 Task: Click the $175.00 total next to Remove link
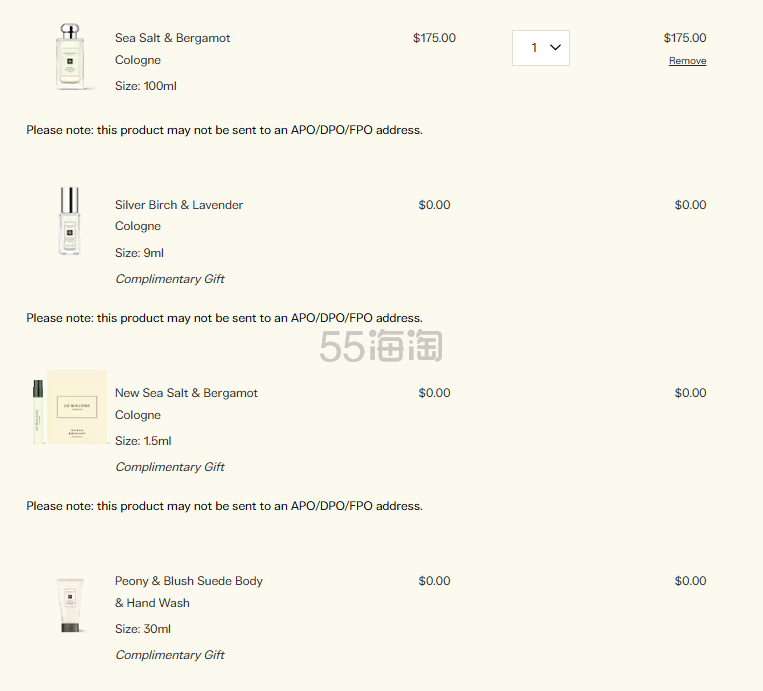coord(685,38)
